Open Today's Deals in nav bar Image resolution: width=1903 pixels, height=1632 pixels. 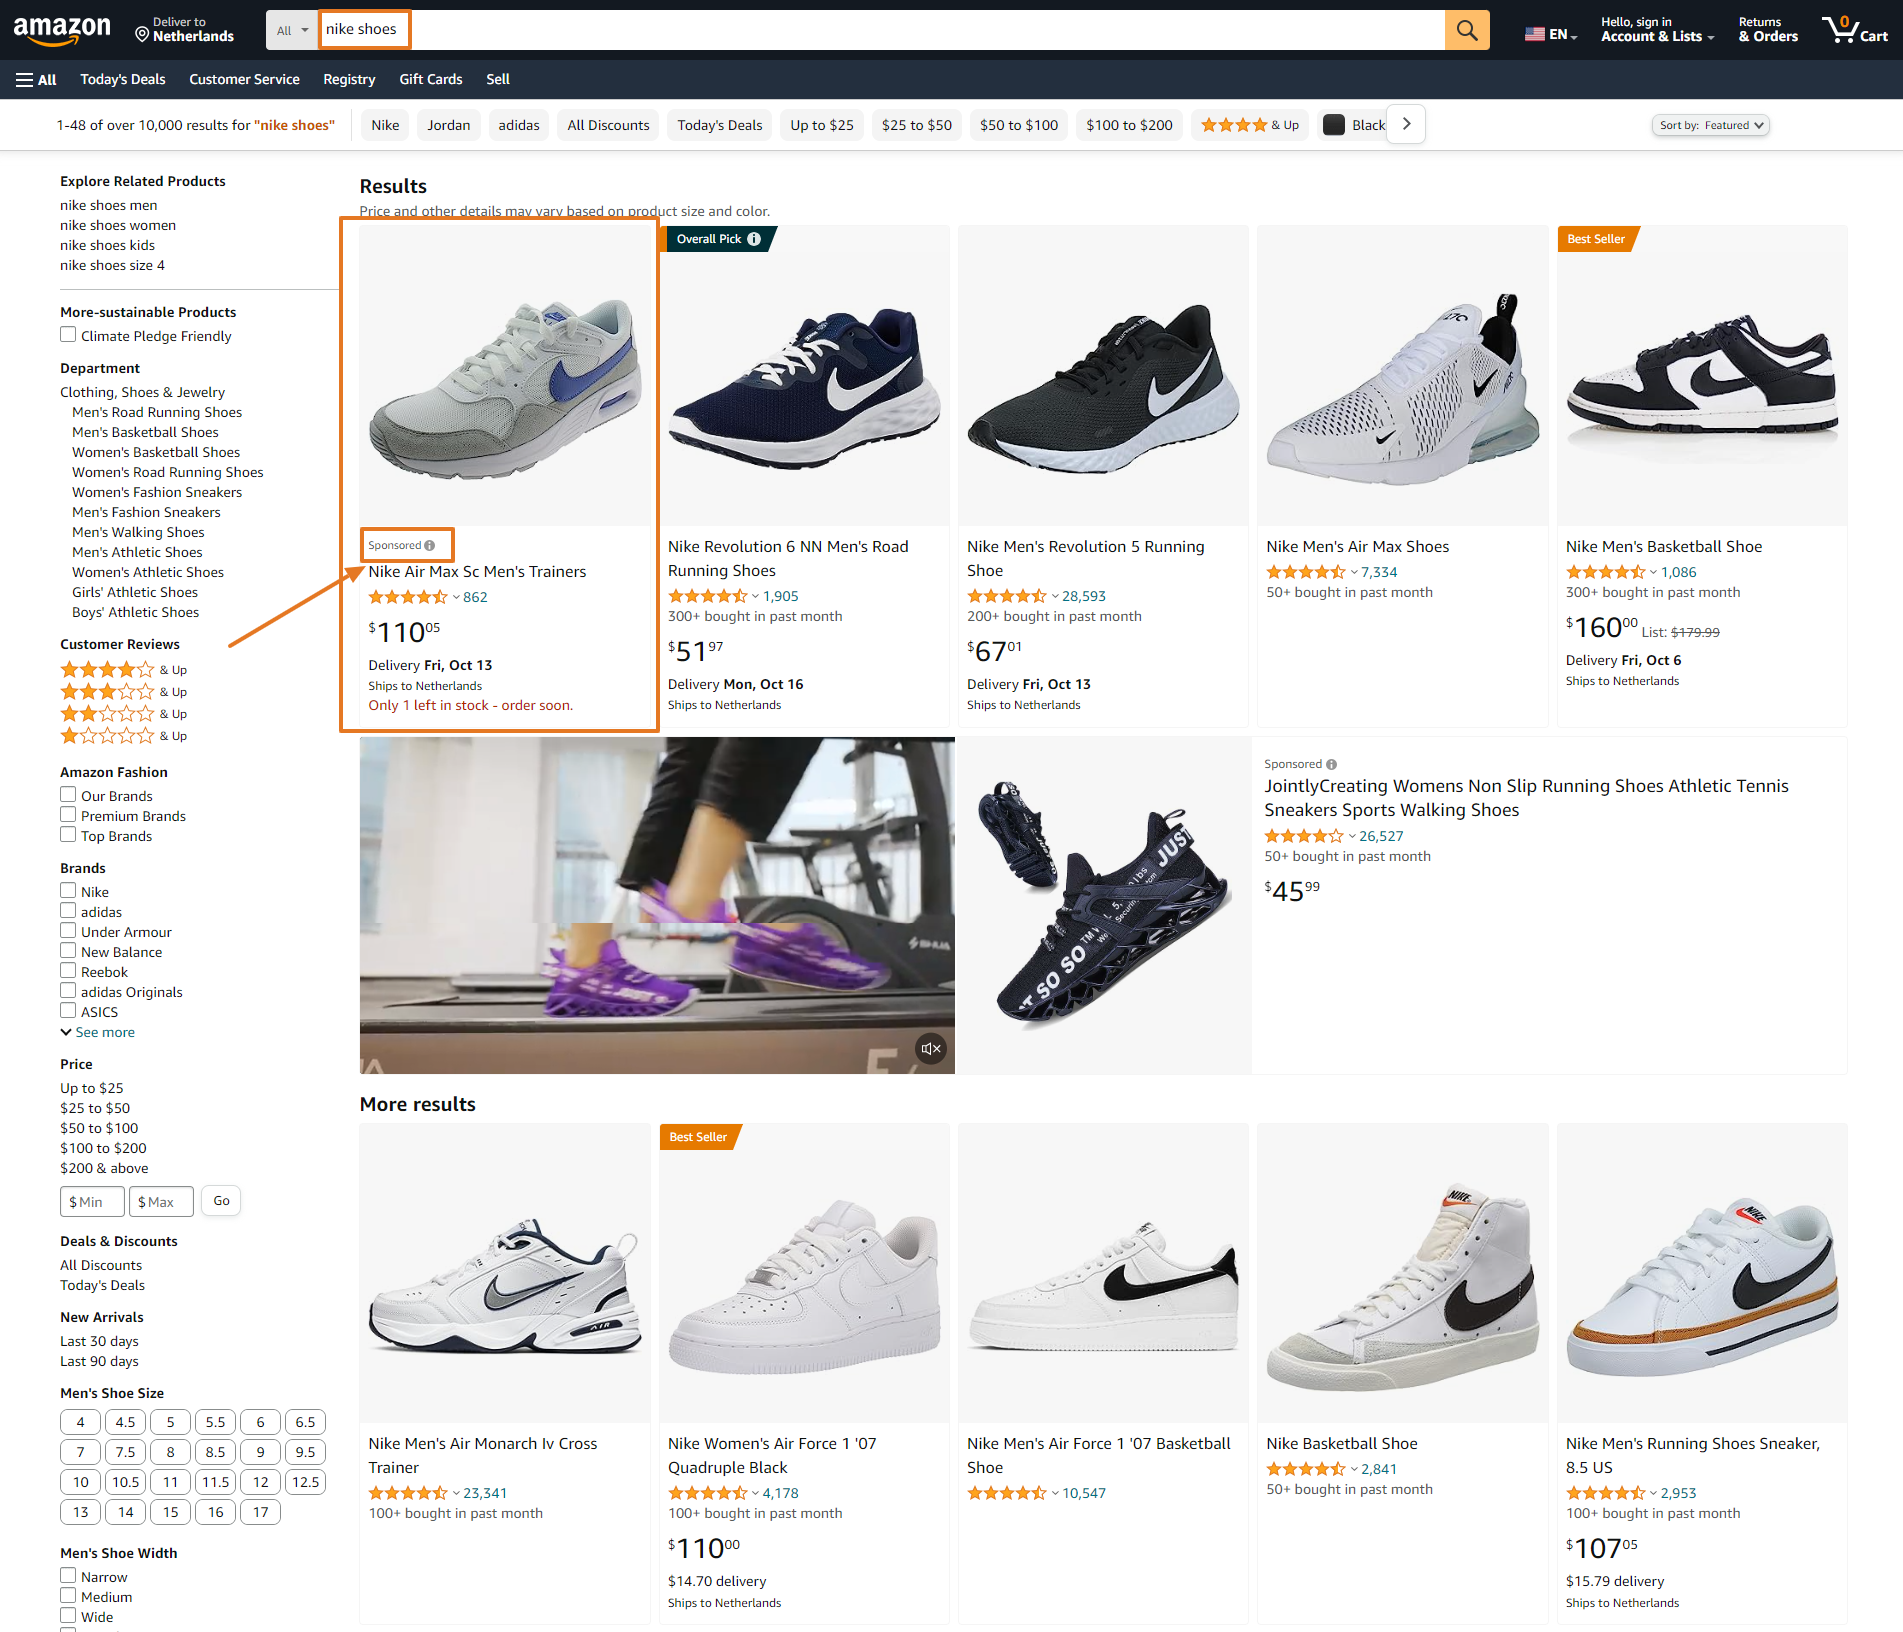point(123,79)
